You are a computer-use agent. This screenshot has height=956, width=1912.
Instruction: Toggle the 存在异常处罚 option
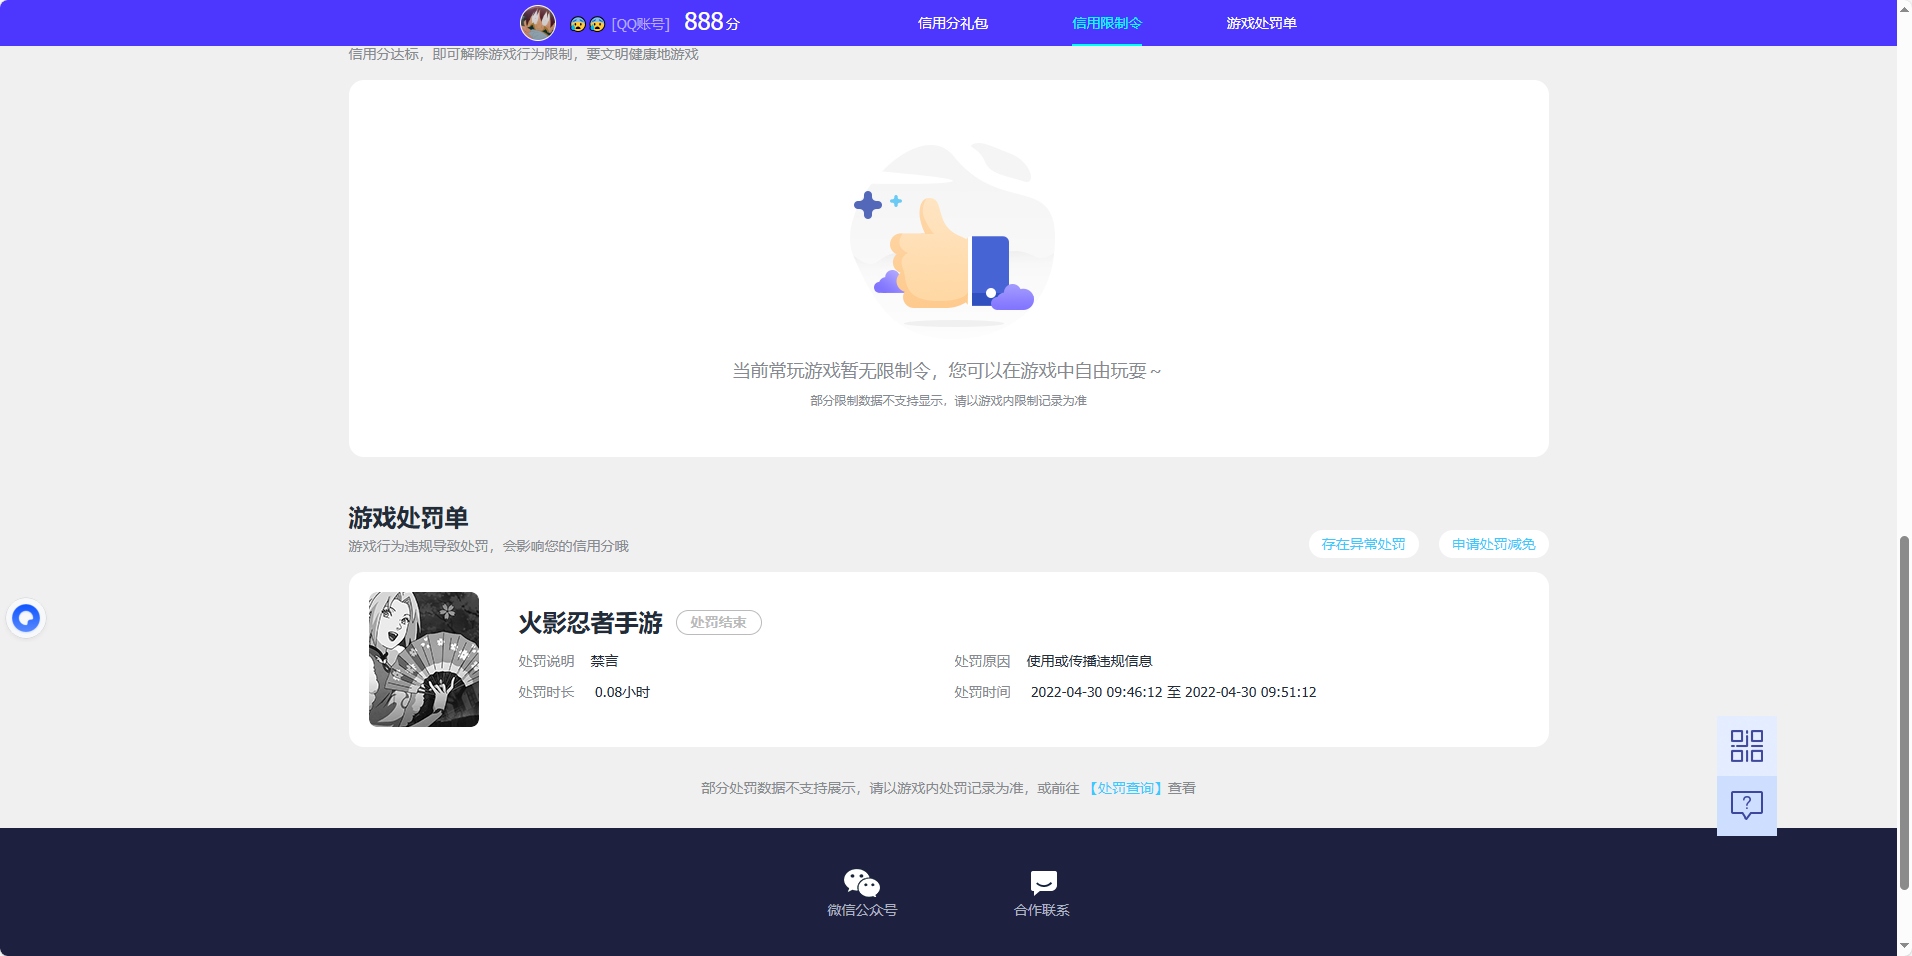1364,544
